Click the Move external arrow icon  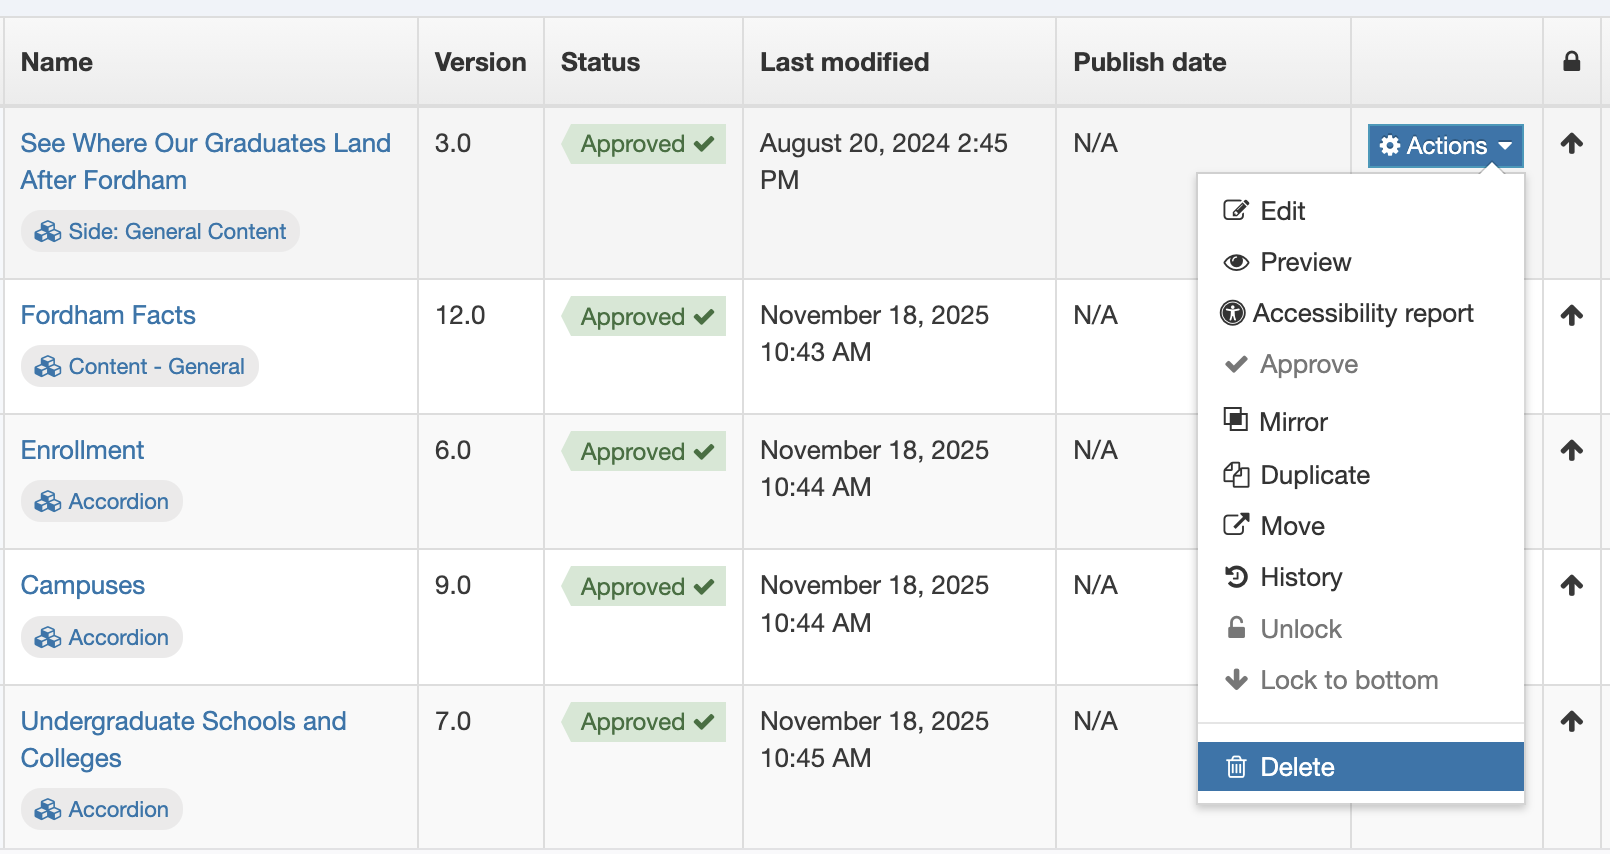coord(1236,525)
